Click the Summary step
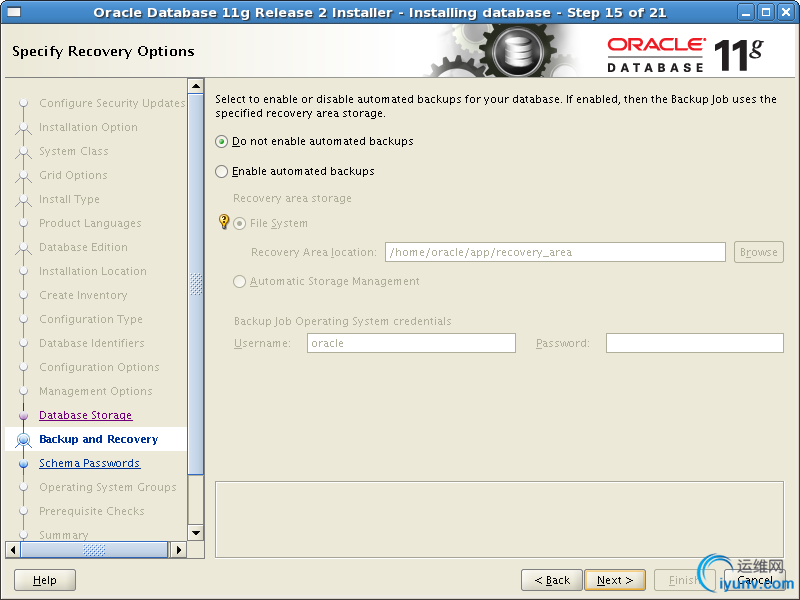Image resolution: width=800 pixels, height=600 pixels. click(64, 535)
